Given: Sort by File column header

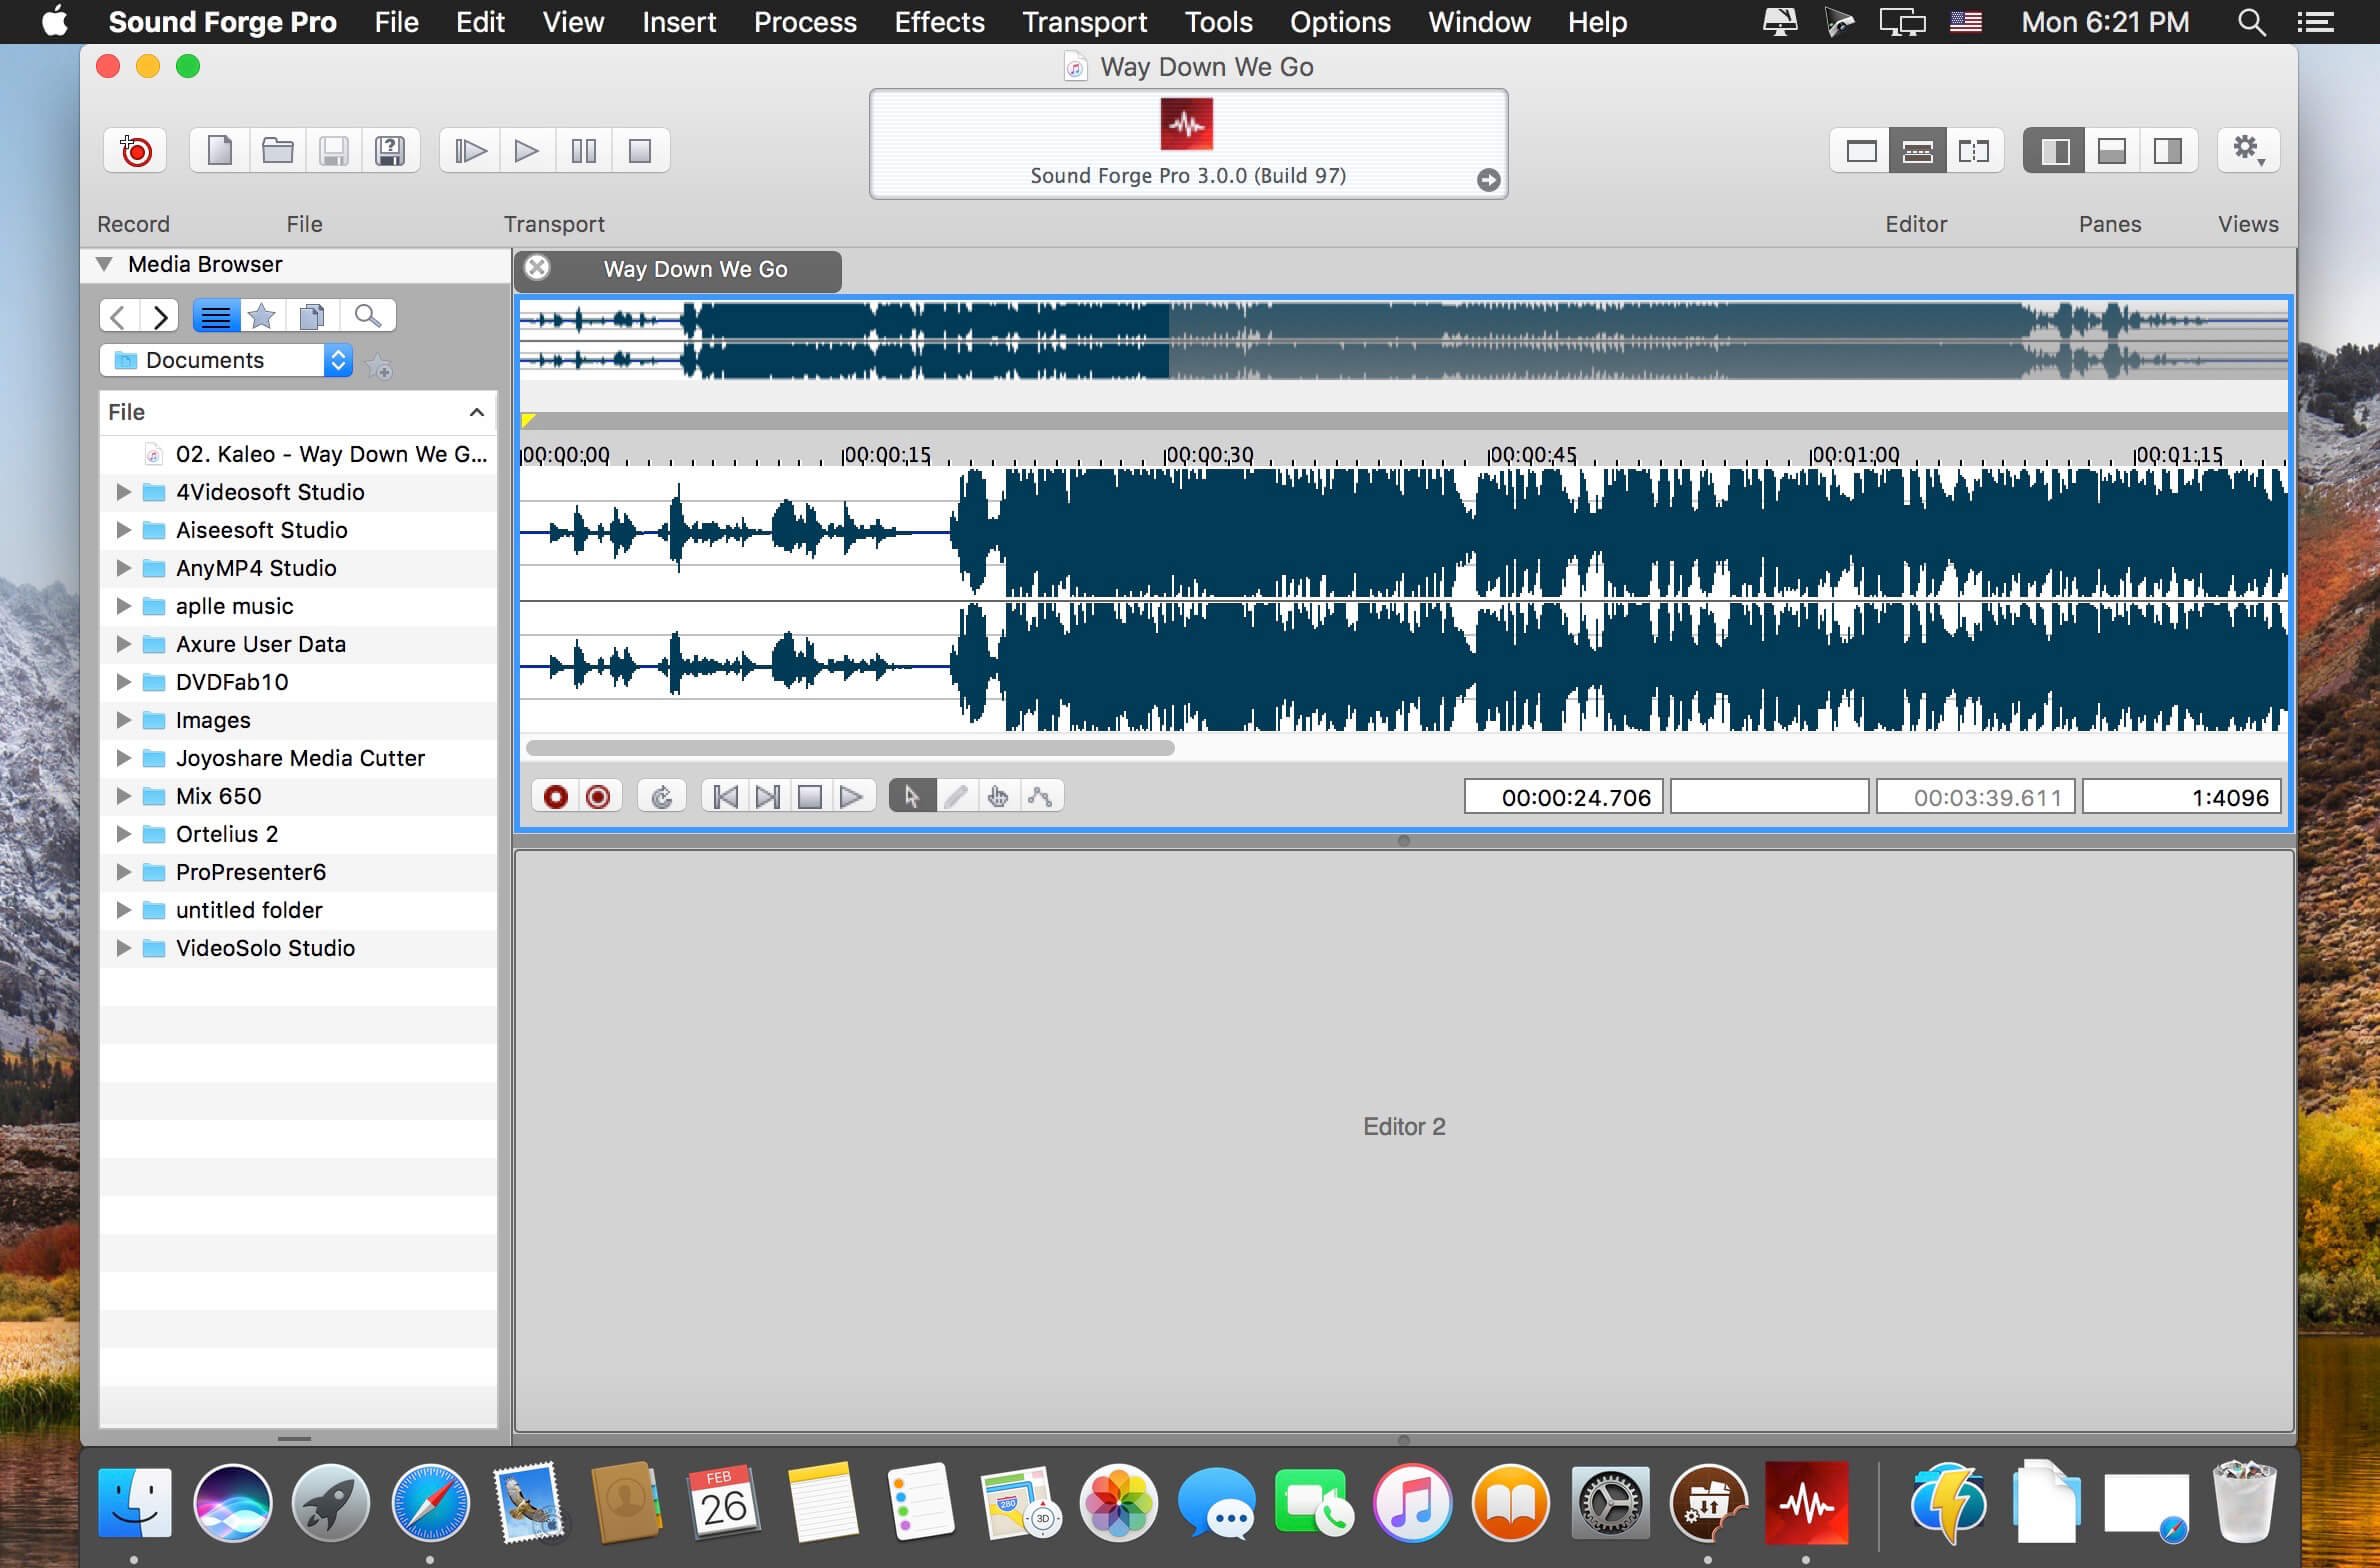Looking at the screenshot, I should (298, 412).
